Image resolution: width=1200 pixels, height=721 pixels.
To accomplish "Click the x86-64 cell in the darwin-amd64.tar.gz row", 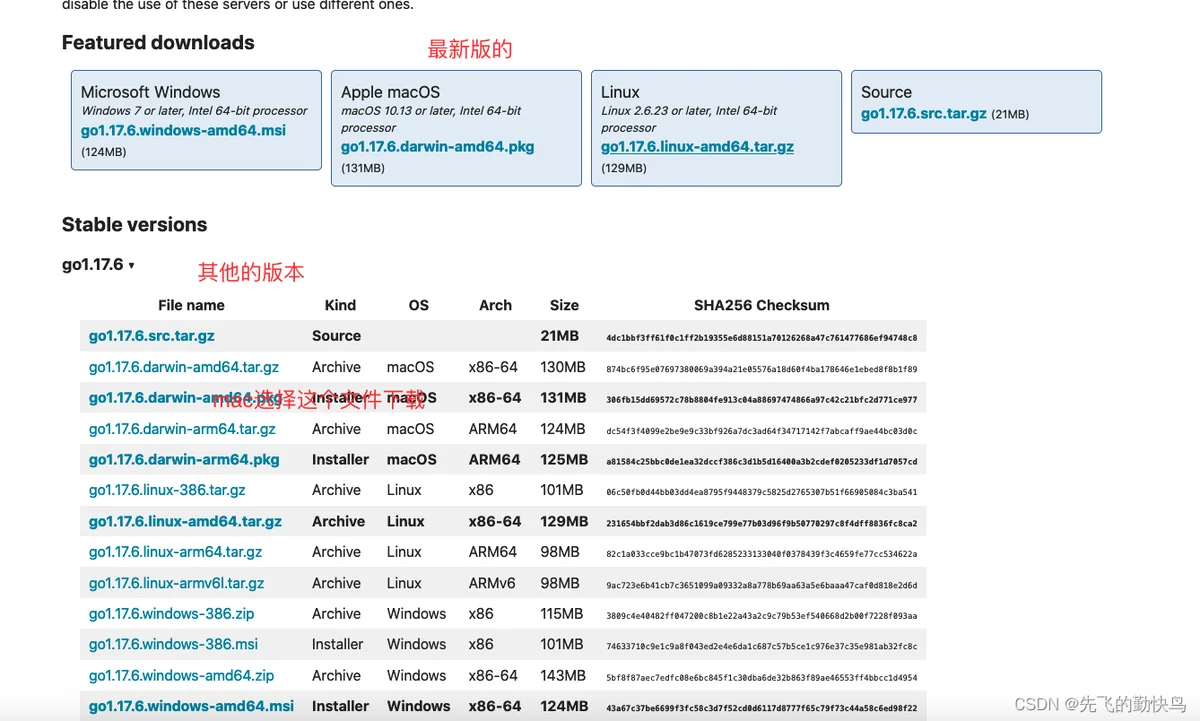I will coord(493,367).
